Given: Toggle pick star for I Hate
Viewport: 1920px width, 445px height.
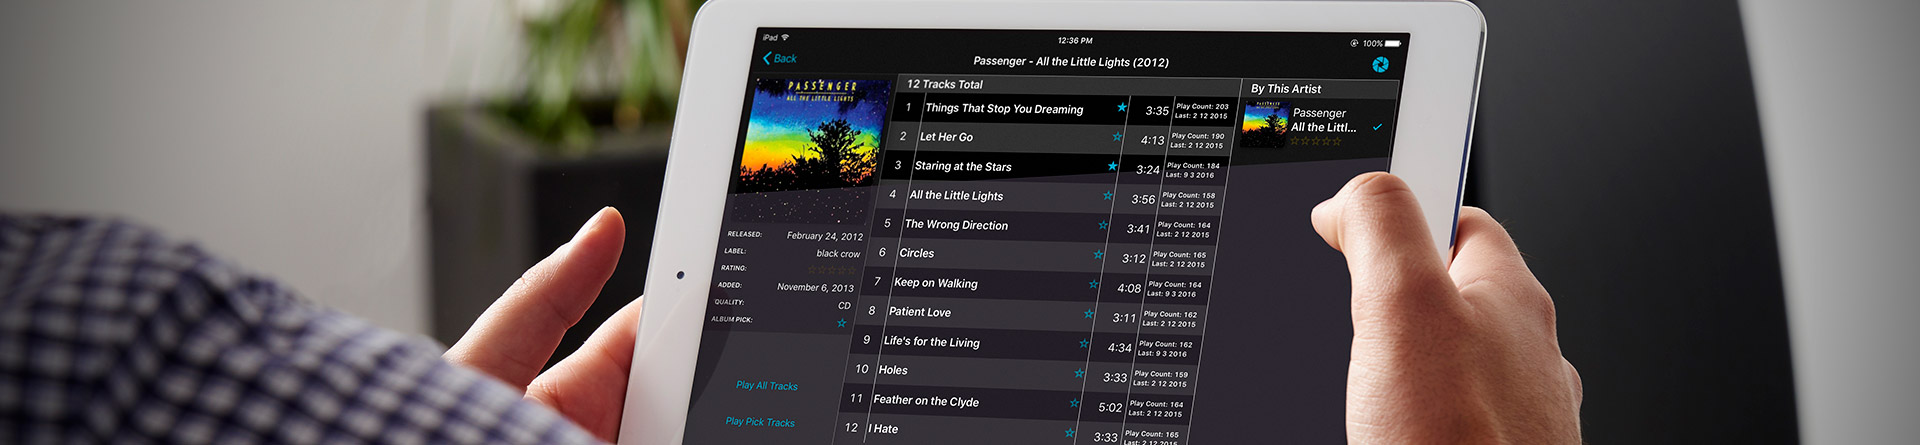Looking at the screenshot, I should (x=1069, y=432).
